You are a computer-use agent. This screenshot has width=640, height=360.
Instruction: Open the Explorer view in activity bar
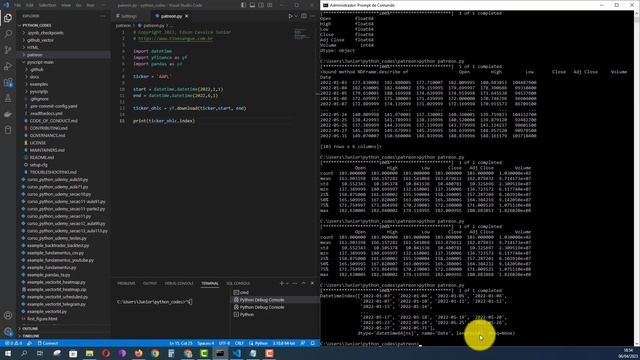tap(8, 18)
